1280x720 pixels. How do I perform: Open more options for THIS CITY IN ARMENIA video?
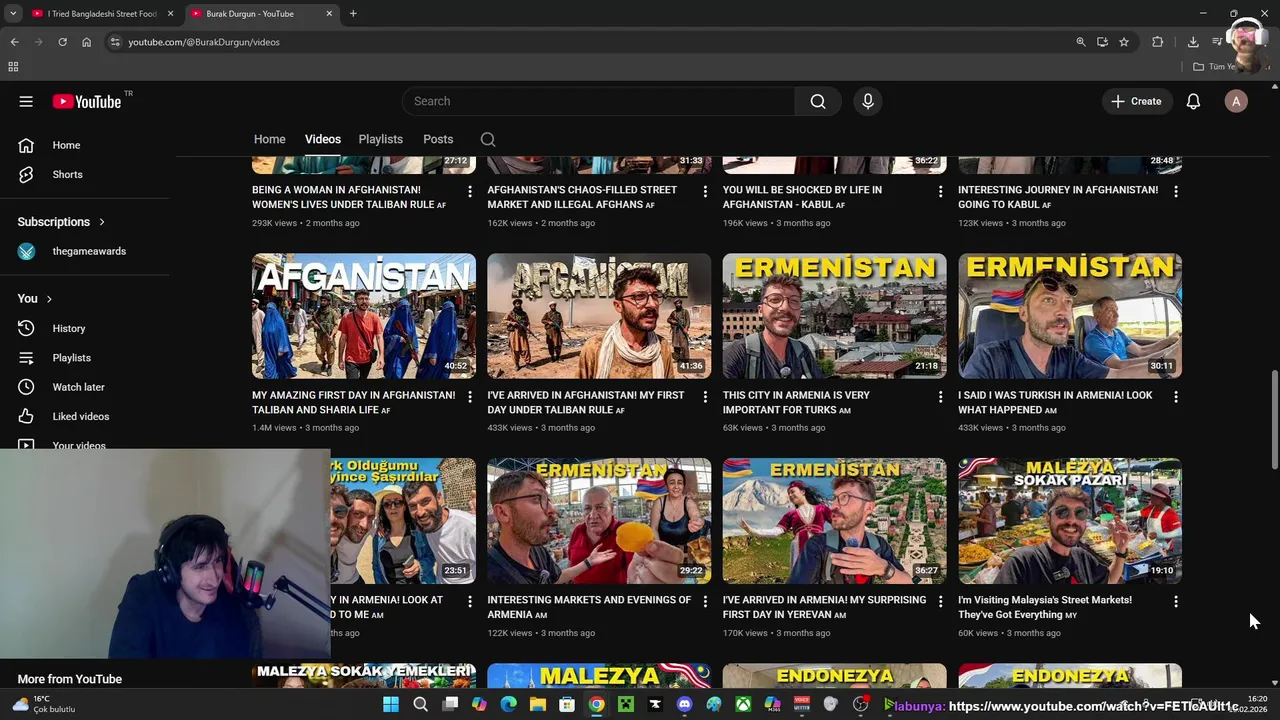(x=940, y=397)
